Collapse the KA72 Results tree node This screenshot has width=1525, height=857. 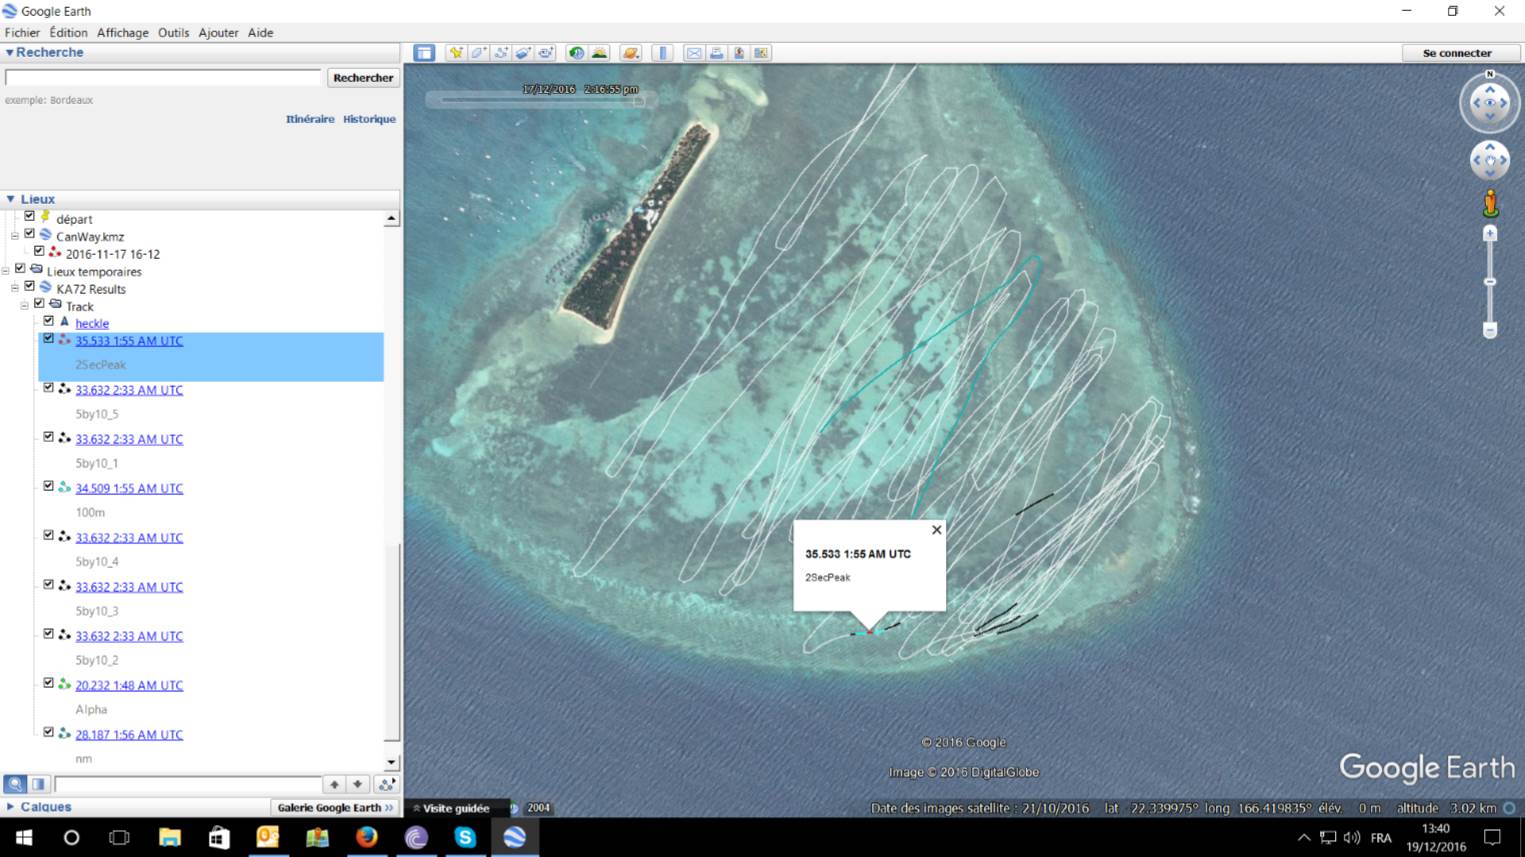pyautogui.click(x=15, y=289)
